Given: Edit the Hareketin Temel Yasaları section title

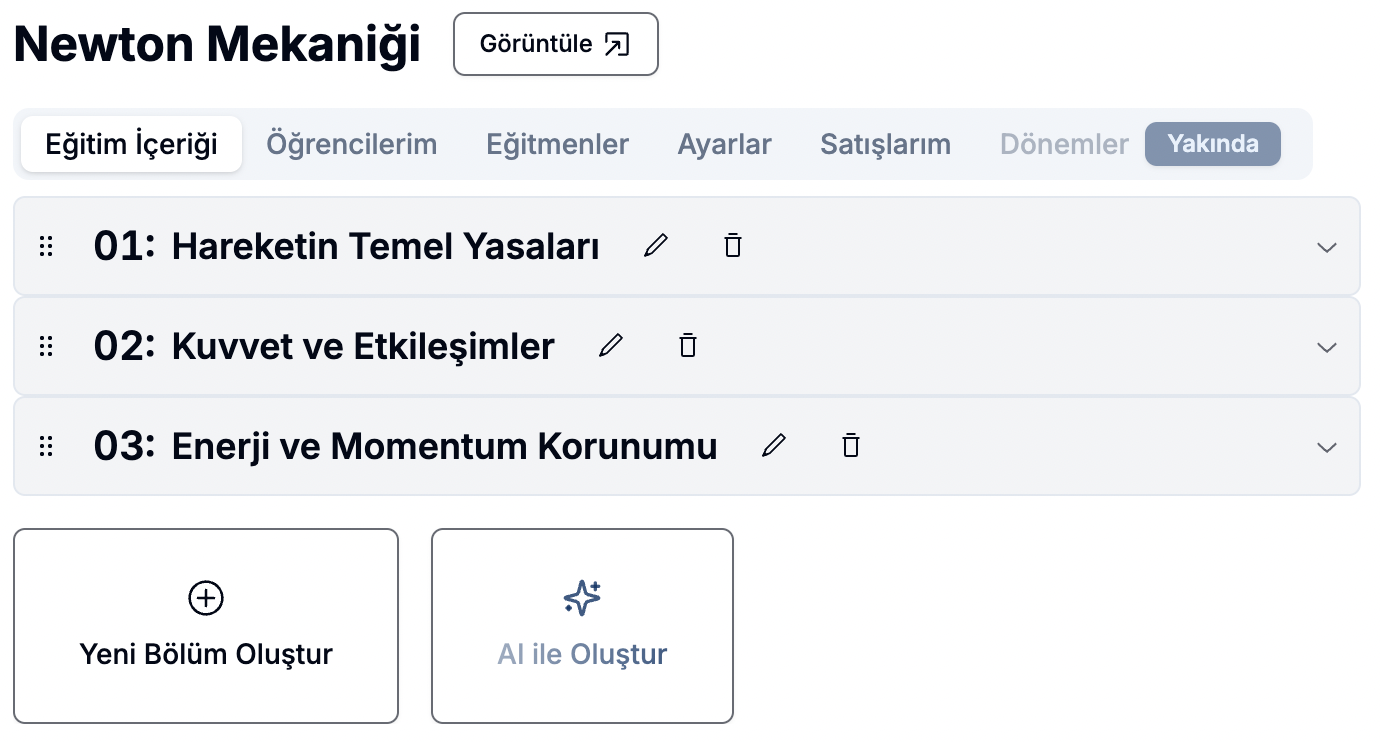Looking at the screenshot, I should point(656,246).
